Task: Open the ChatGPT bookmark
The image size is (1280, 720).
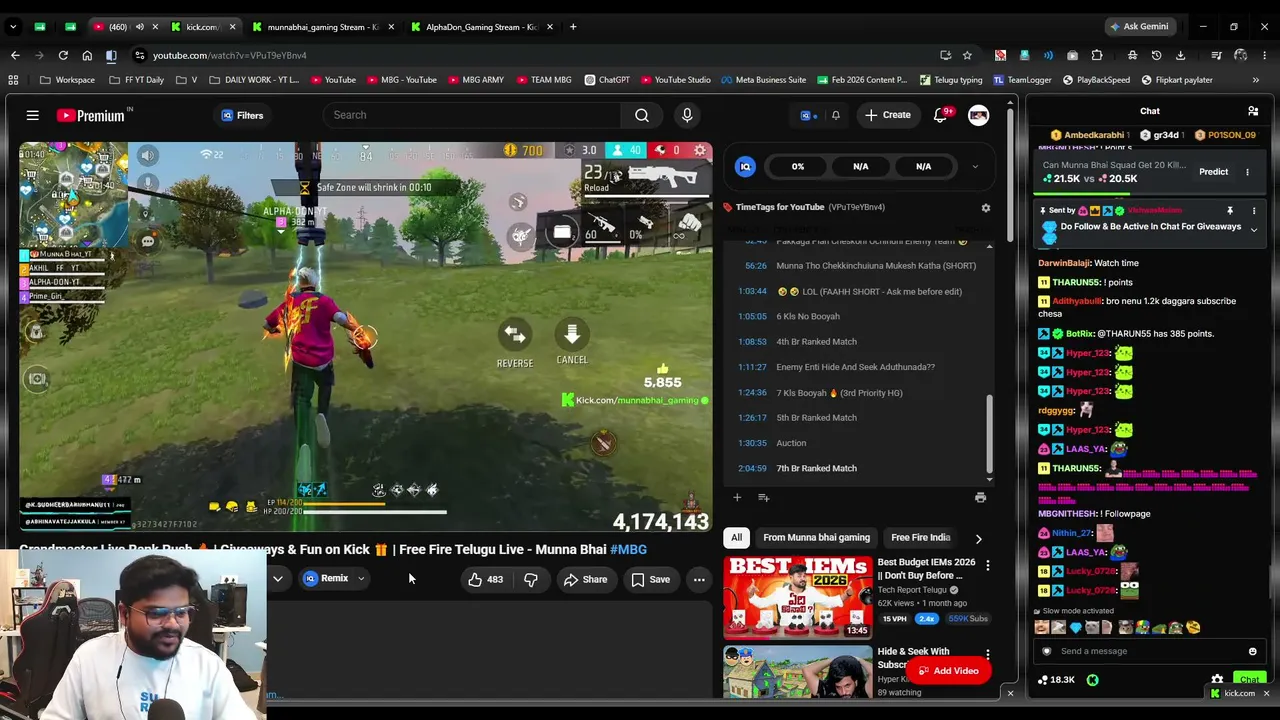Action: (607, 80)
